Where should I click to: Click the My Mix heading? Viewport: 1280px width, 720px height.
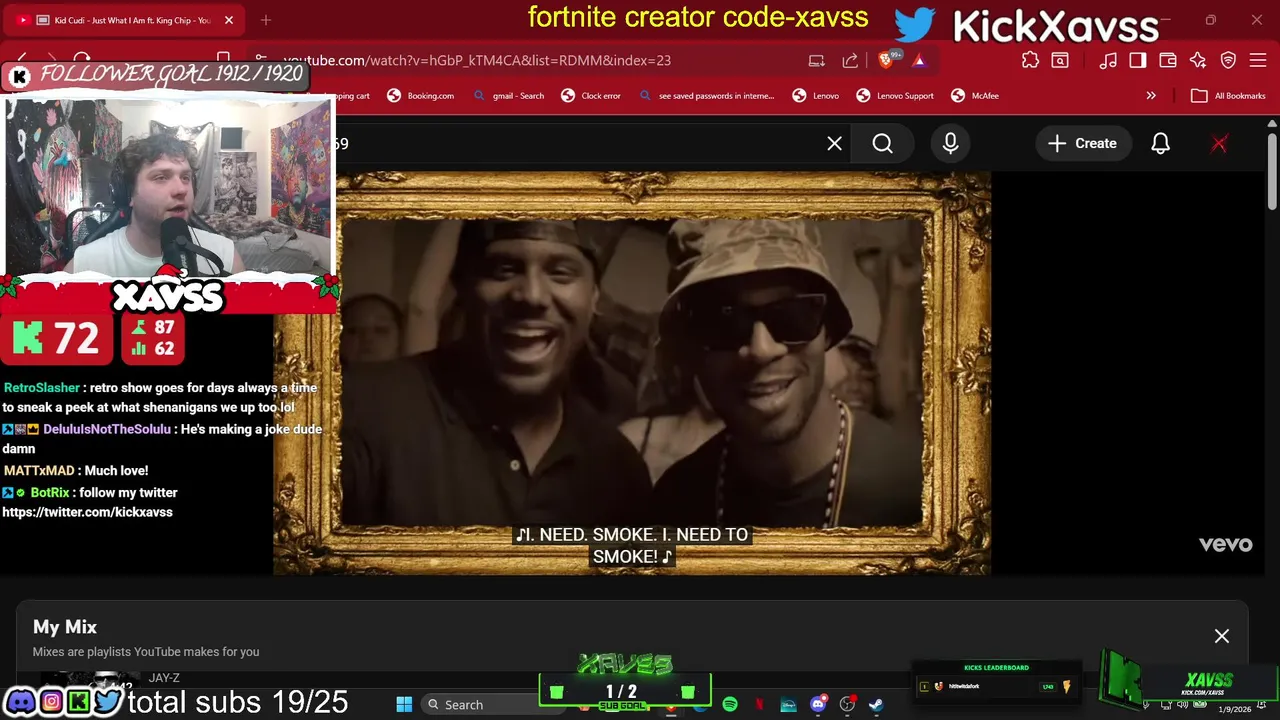tap(65, 627)
